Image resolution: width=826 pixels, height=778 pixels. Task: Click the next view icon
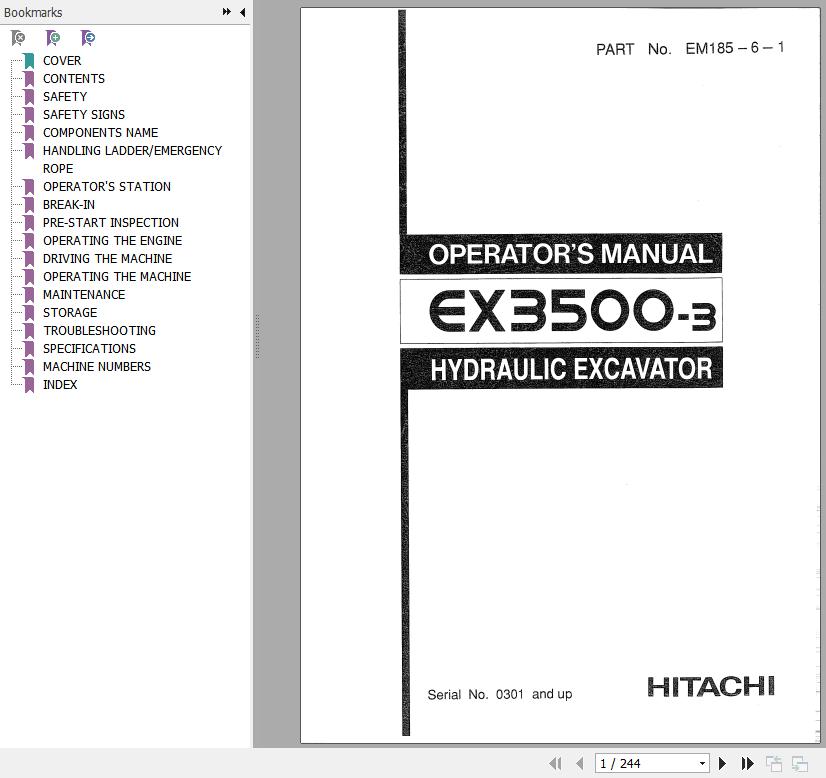pyautogui.click(x=800, y=763)
